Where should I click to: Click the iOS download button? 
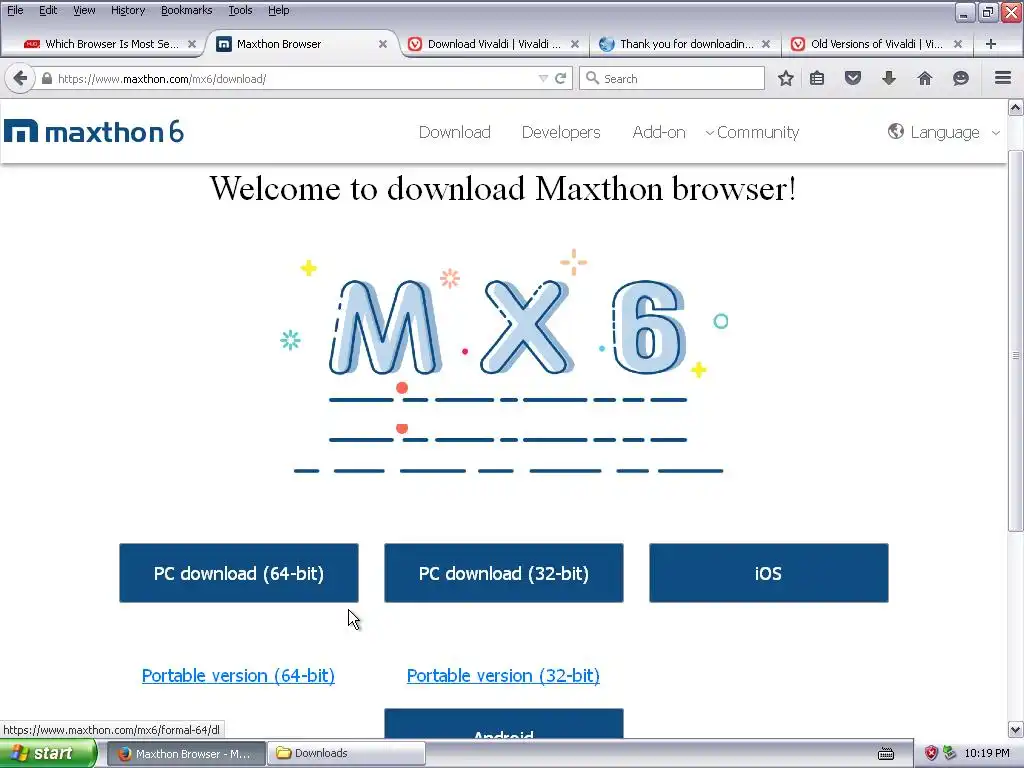[769, 573]
